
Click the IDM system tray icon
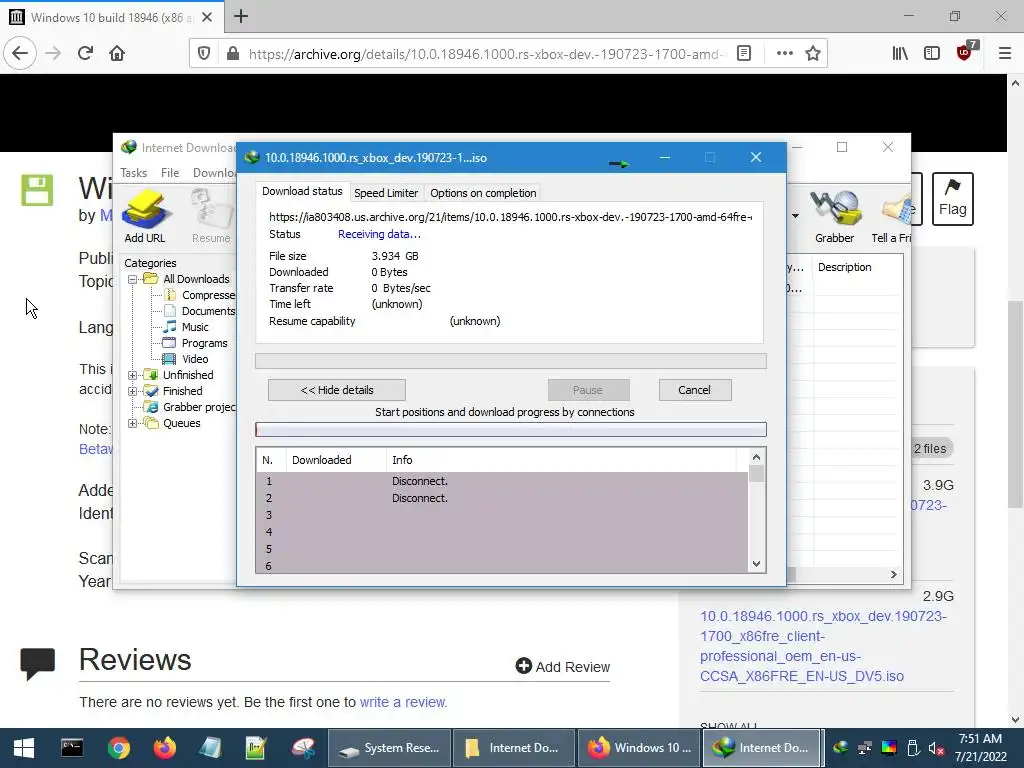click(840, 748)
